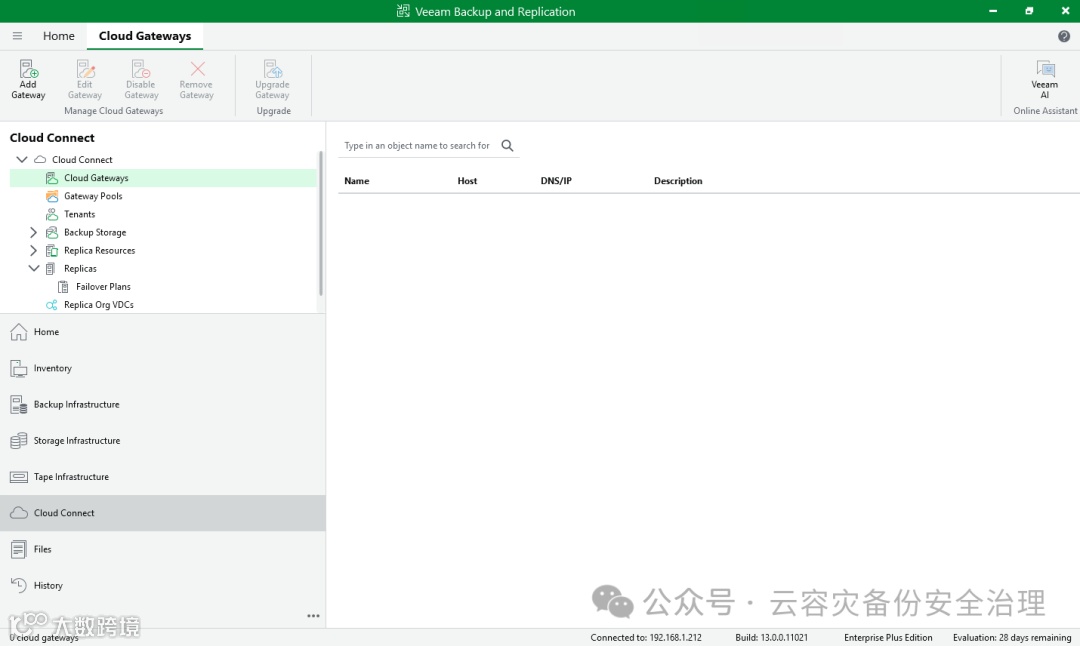This screenshot has height=646, width=1080.
Task: Select Replica Org VDCs in the tree
Action: pyautogui.click(x=98, y=304)
